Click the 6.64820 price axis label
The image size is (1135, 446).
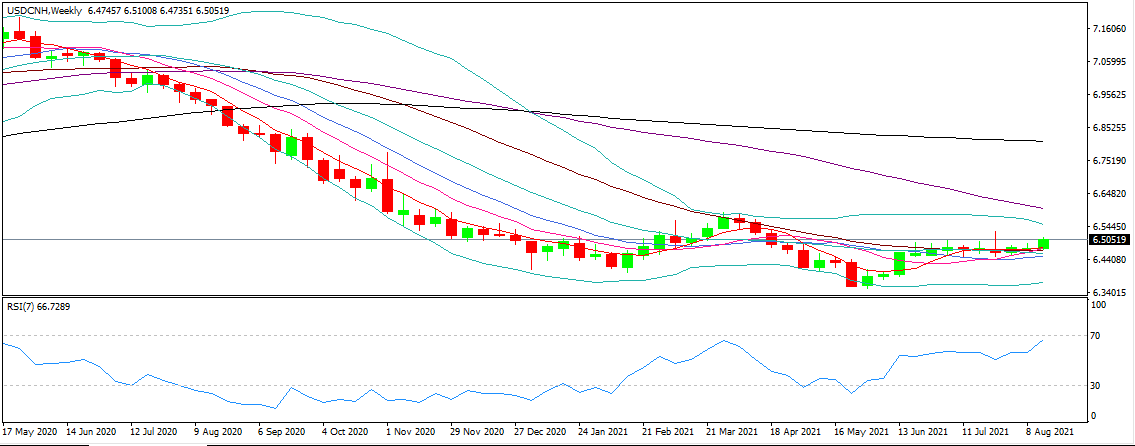(x=1111, y=194)
